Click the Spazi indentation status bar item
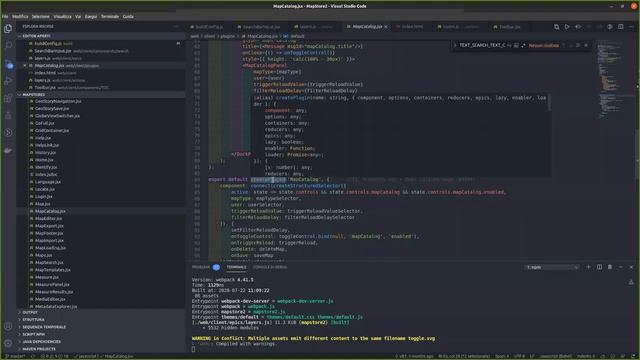Viewport: 640px width, 360px height. pos(502,356)
